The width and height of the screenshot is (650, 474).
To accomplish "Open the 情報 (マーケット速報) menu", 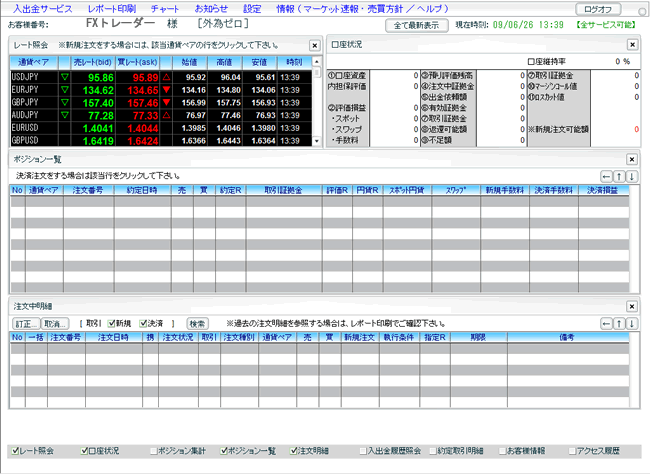I will pos(363,9).
